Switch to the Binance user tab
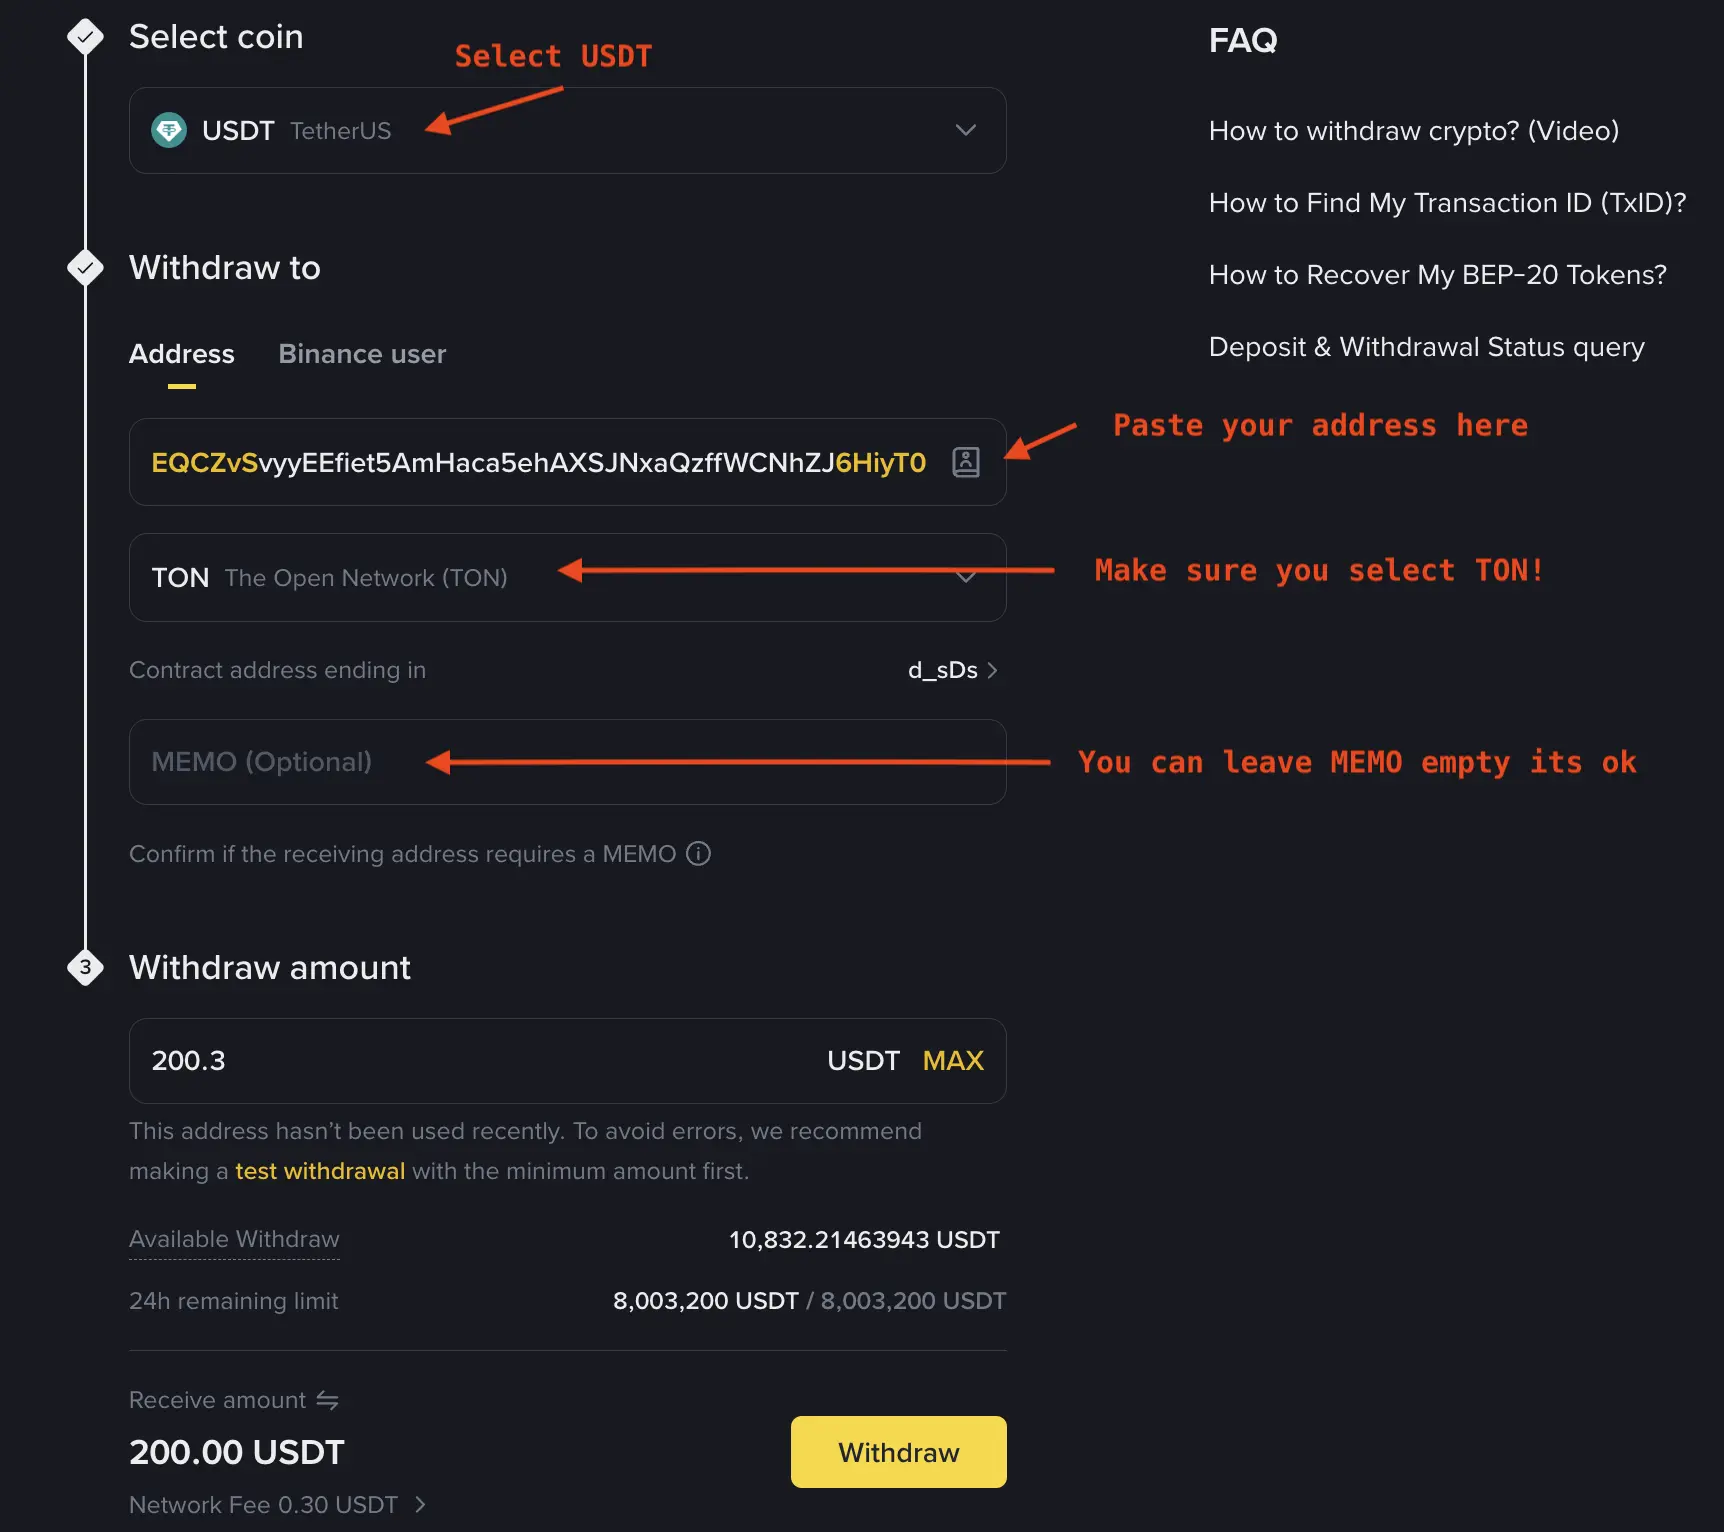The width and height of the screenshot is (1724, 1532). (x=362, y=354)
